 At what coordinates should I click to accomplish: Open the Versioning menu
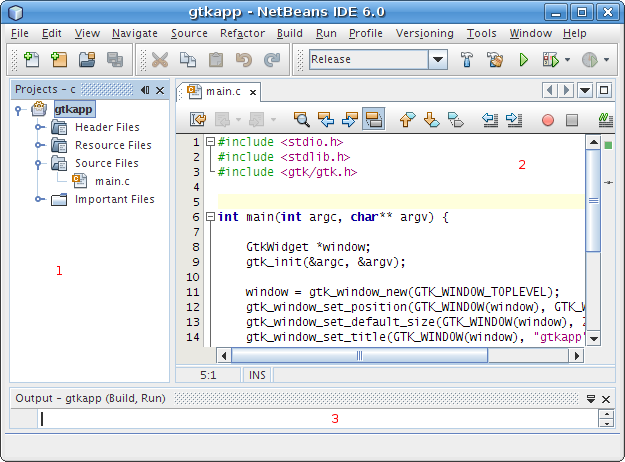[425, 33]
